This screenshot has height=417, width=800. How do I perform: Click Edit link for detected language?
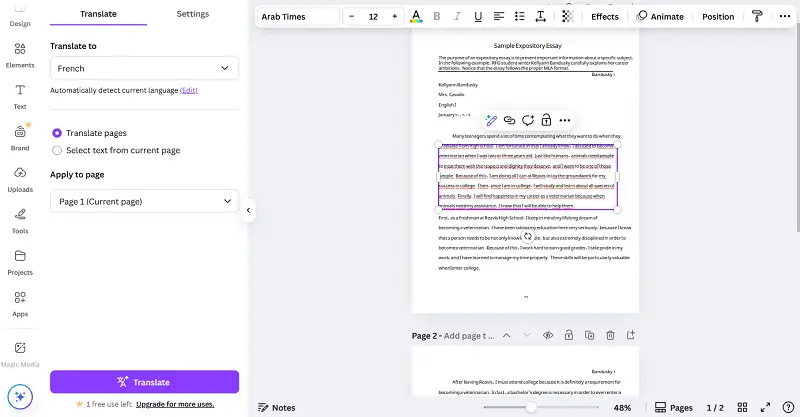click(x=189, y=90)
